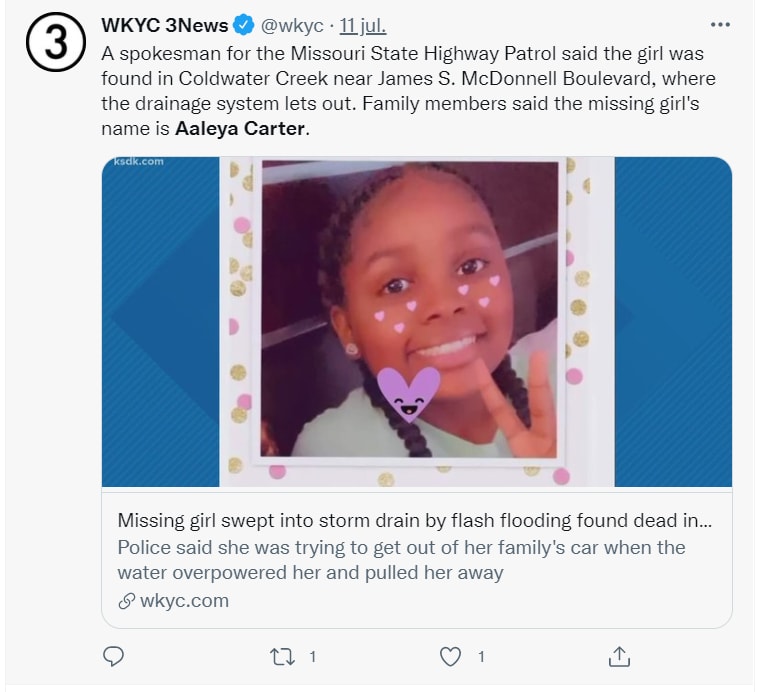773x692 pixels.
Task: Open the wkyc.com domain link
Action: [184, 601]
